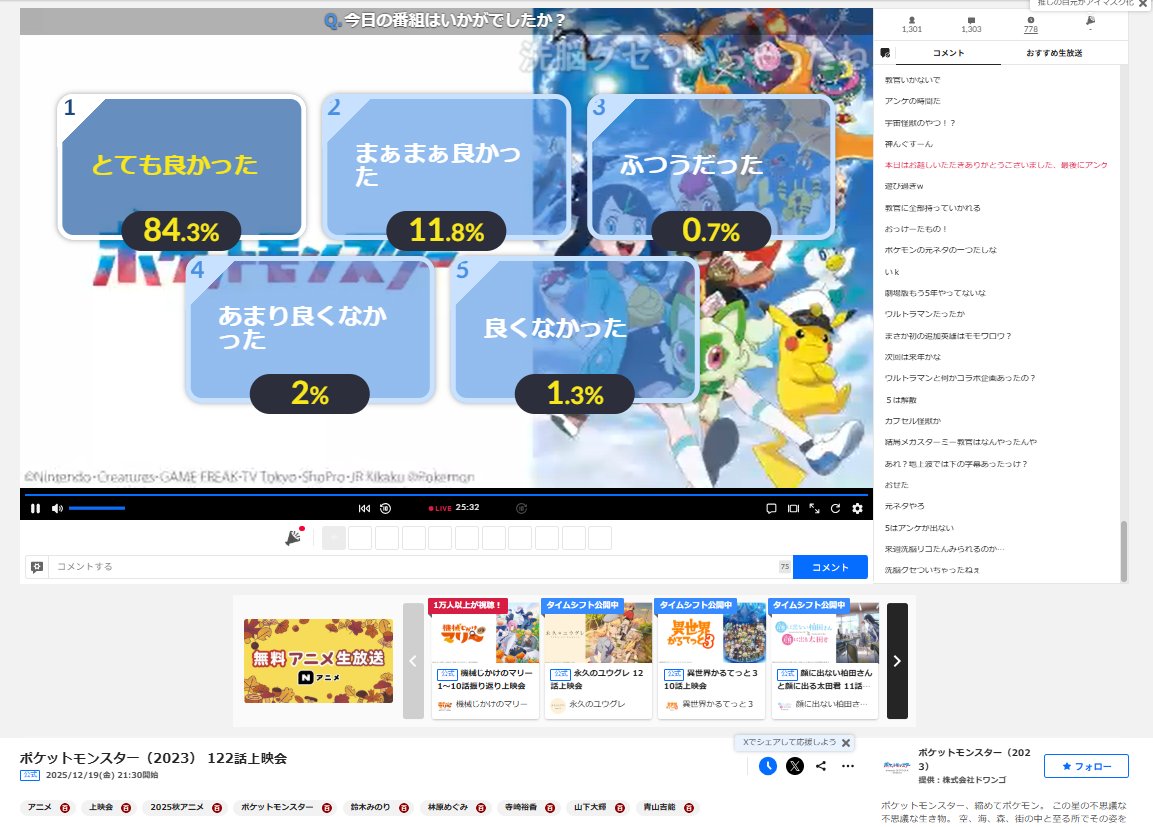Open dictionary icon beside 青山吉能 tag

point(689,808)
